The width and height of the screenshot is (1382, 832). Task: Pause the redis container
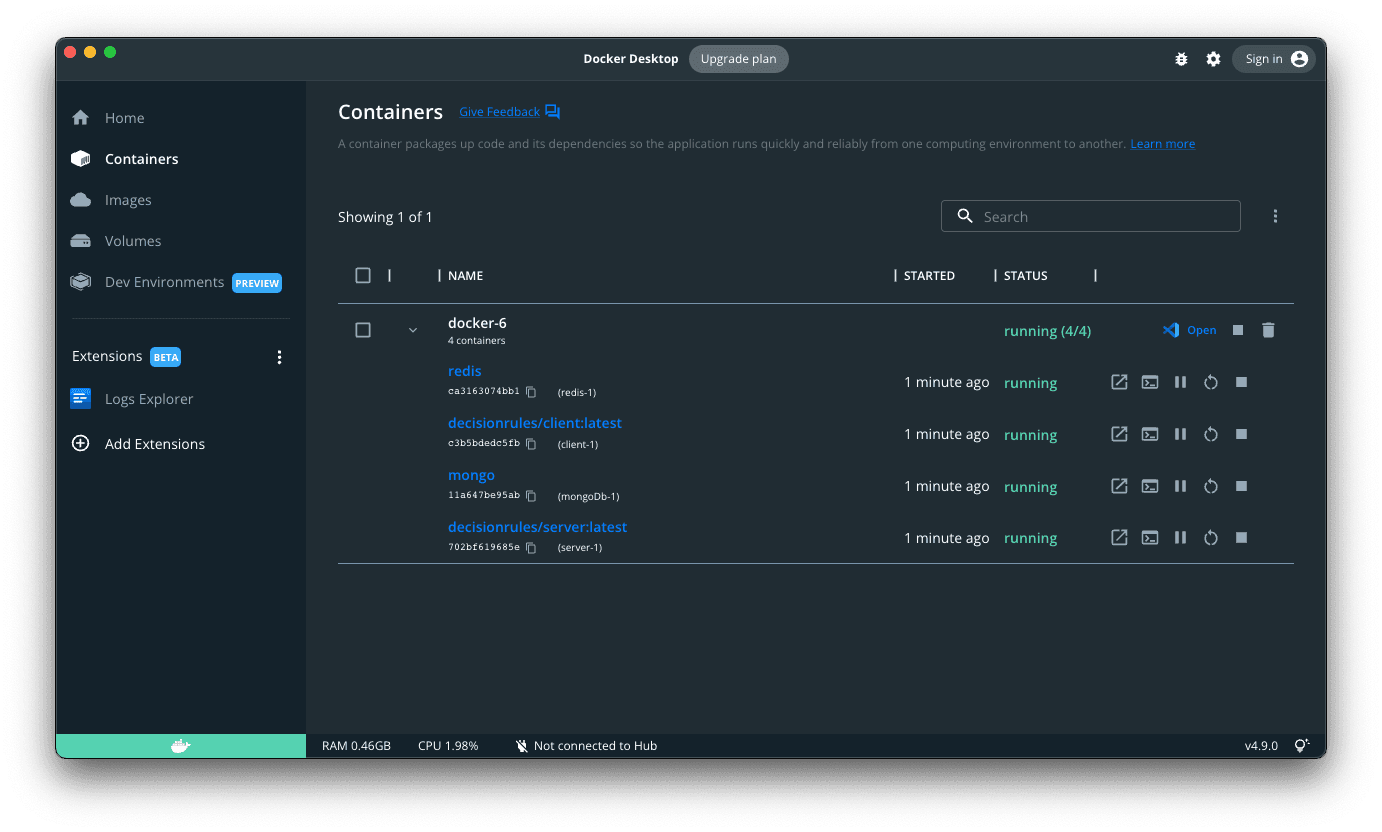point(1180,382)
